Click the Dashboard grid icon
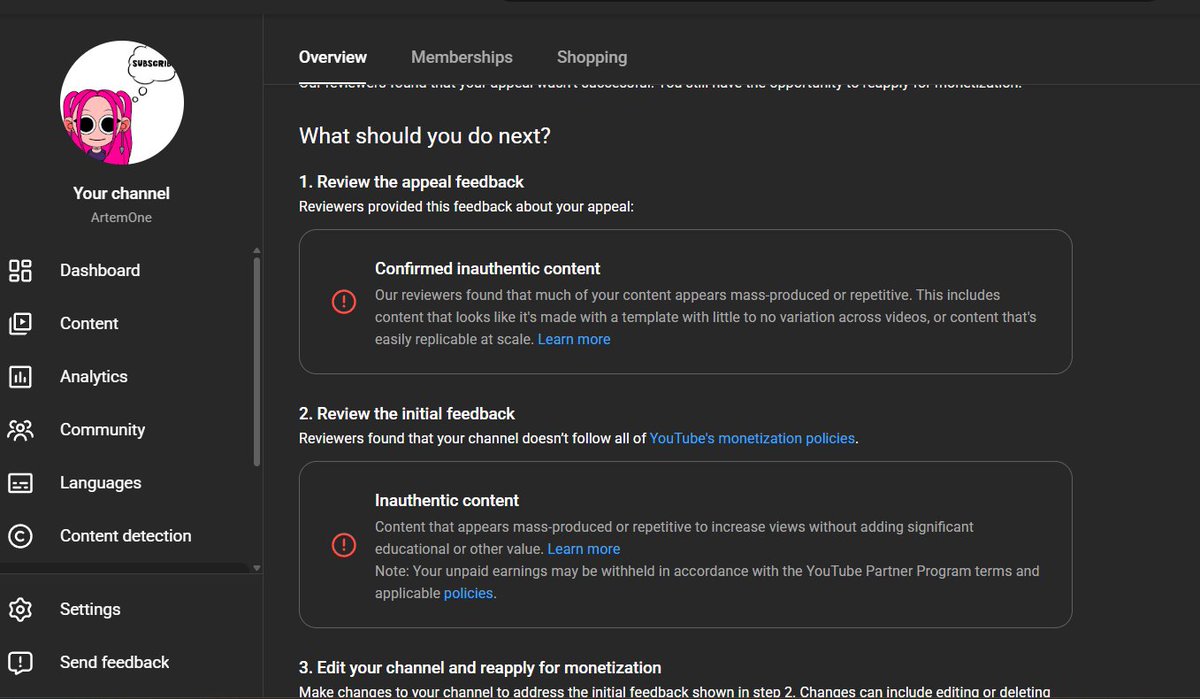 point(20,270)
